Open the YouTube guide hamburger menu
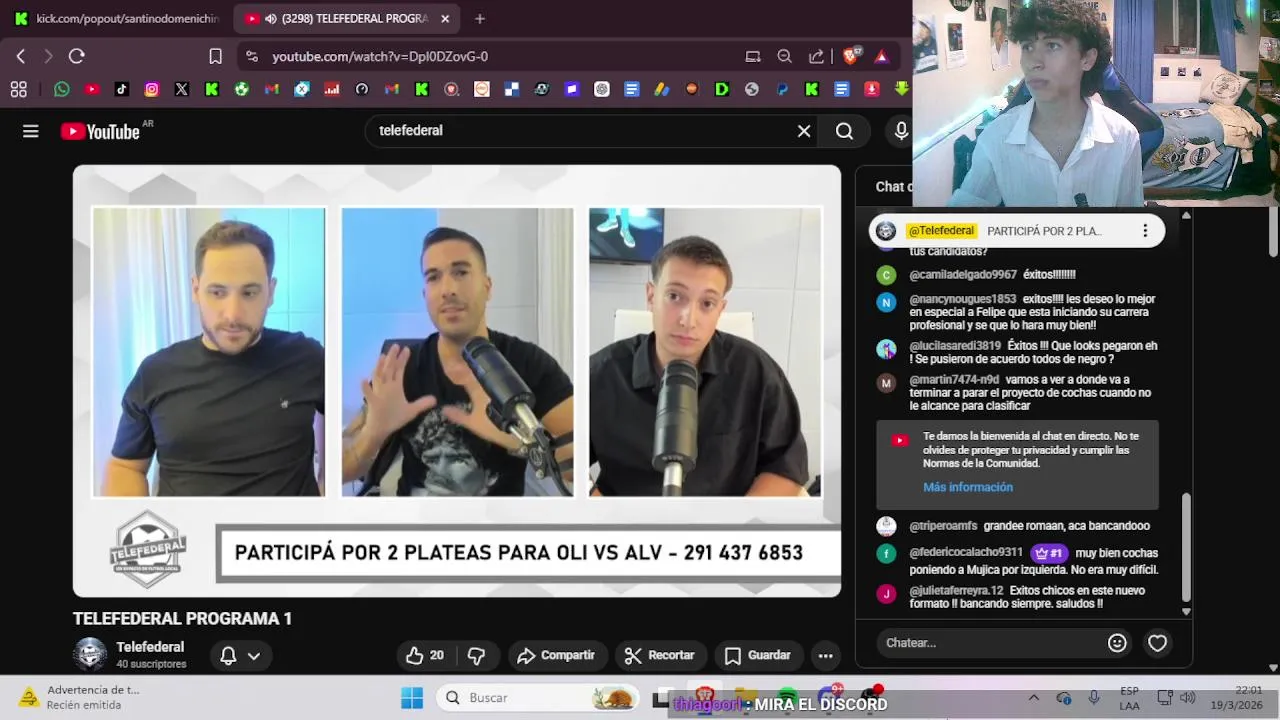 click(31, 131)
